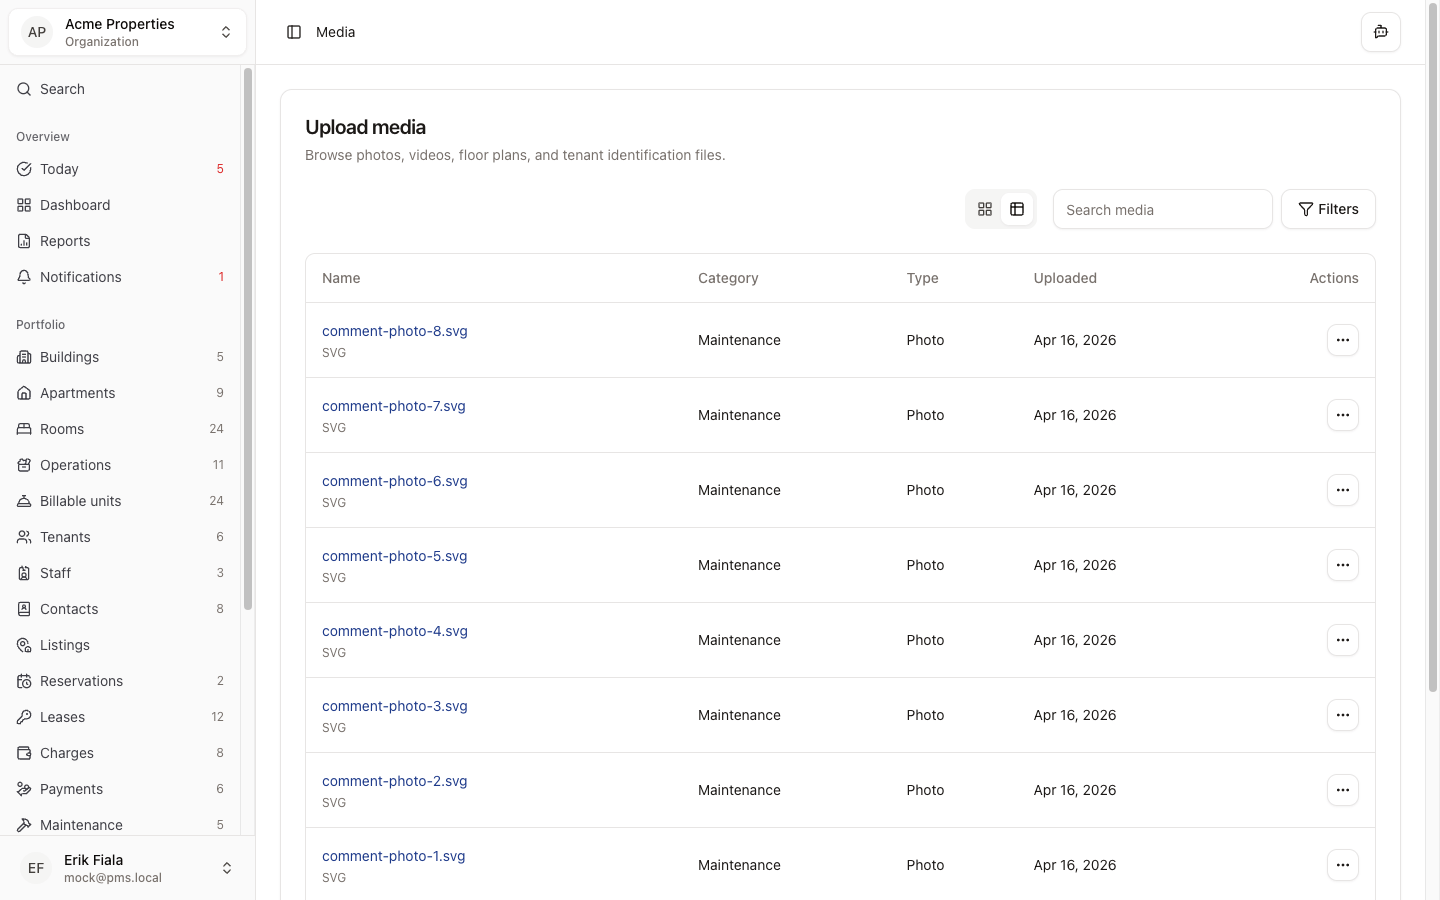This screenshot has width=1440, height=900.
Task: Click the Buildings icon in sidebar
Action: pos(24,357)
